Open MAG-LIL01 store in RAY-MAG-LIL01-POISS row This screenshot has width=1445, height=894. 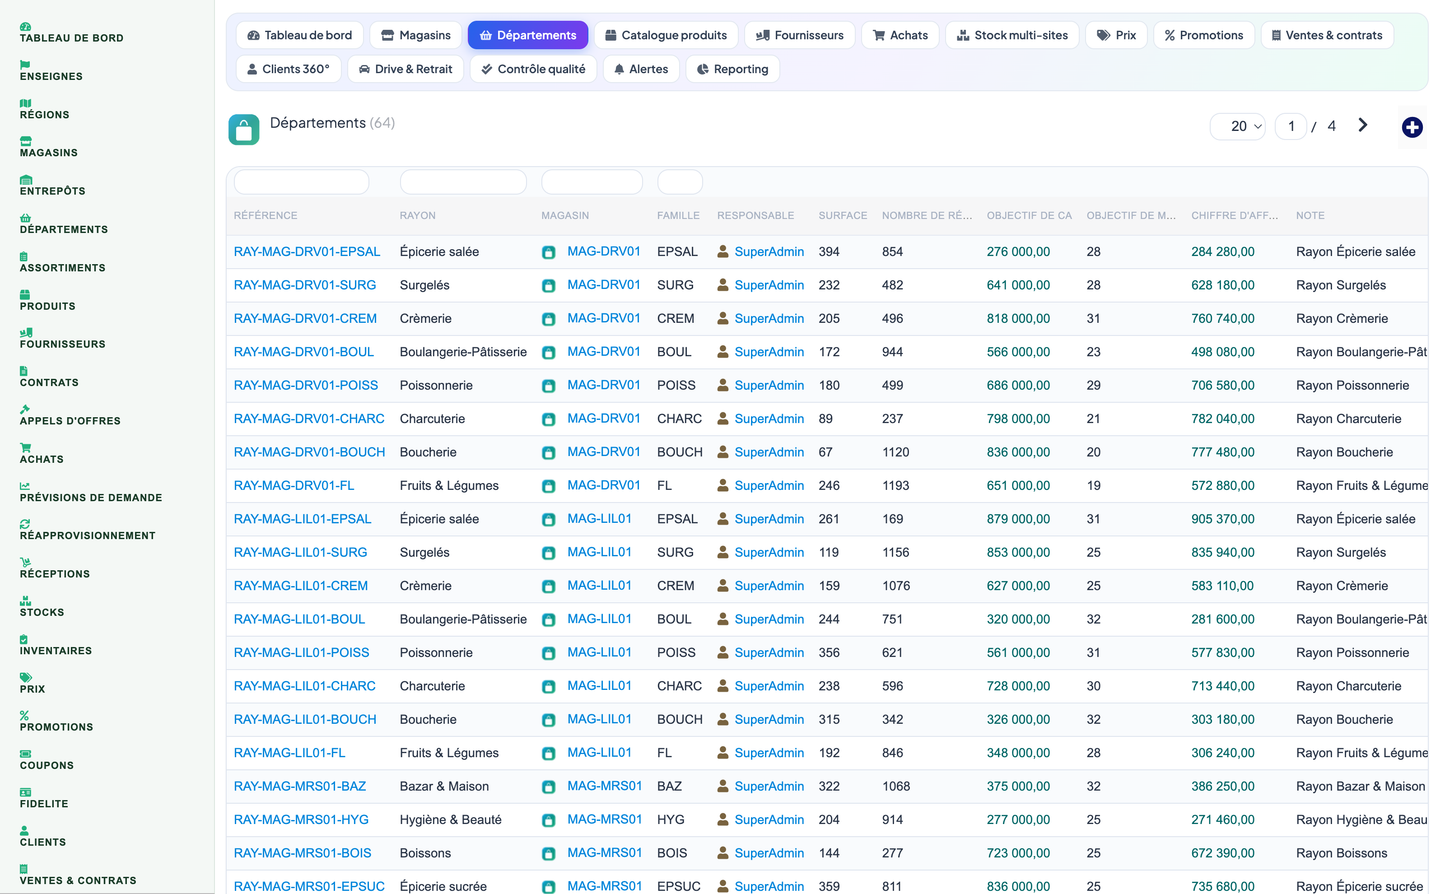[599, 652]
